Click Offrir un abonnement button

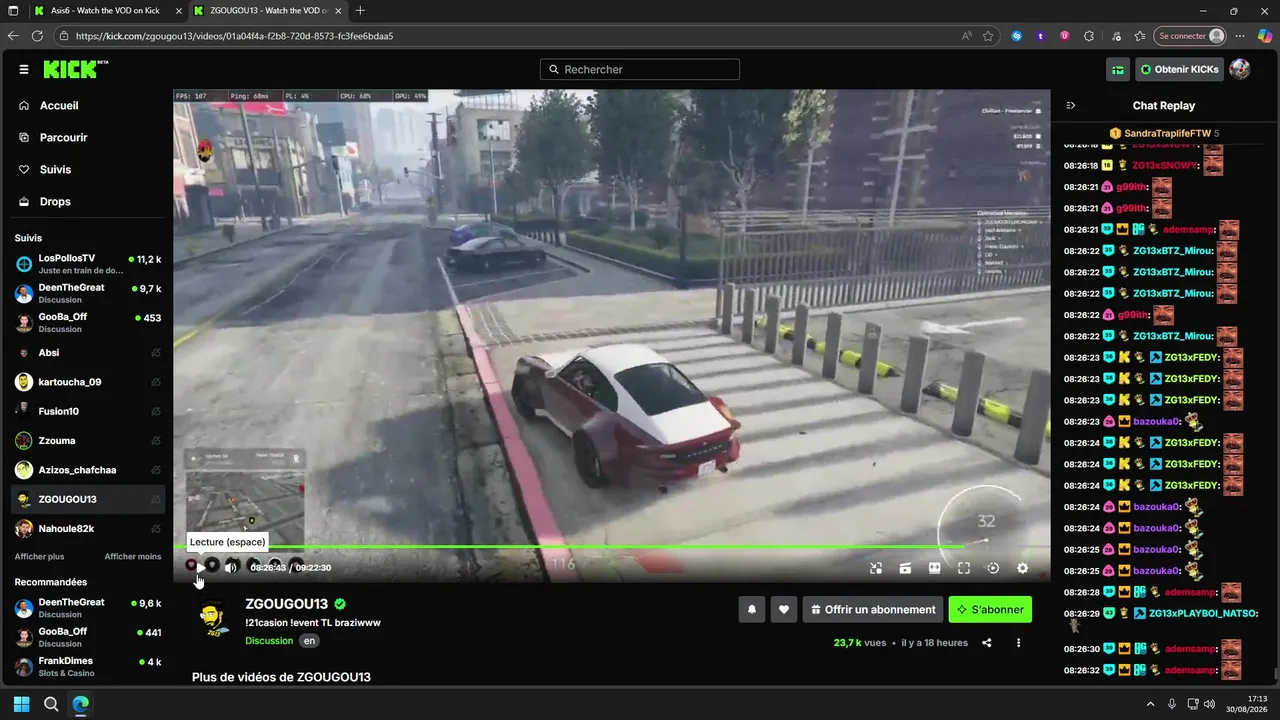(x=874, y=609)
